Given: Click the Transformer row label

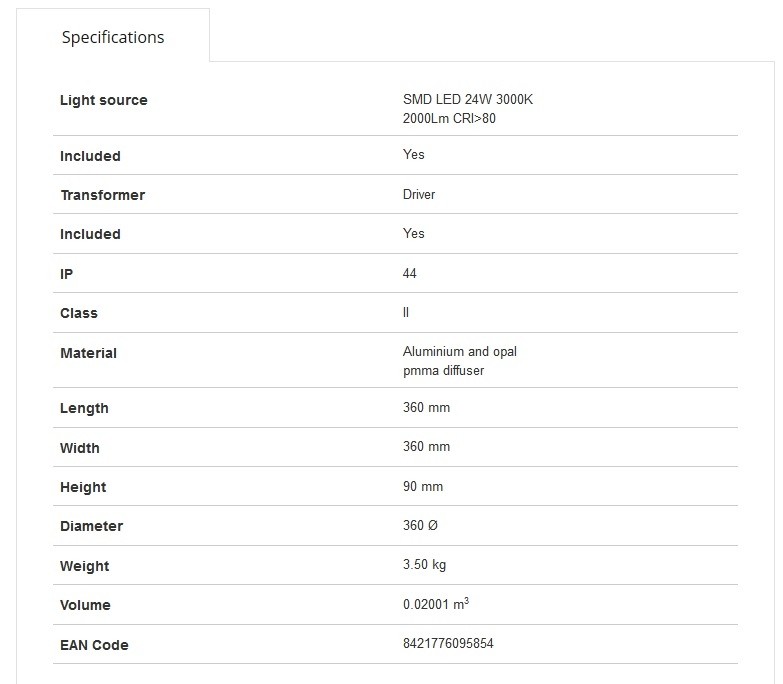Looking at the screenshot, I should pyautogui.click(x=103, y=195).
